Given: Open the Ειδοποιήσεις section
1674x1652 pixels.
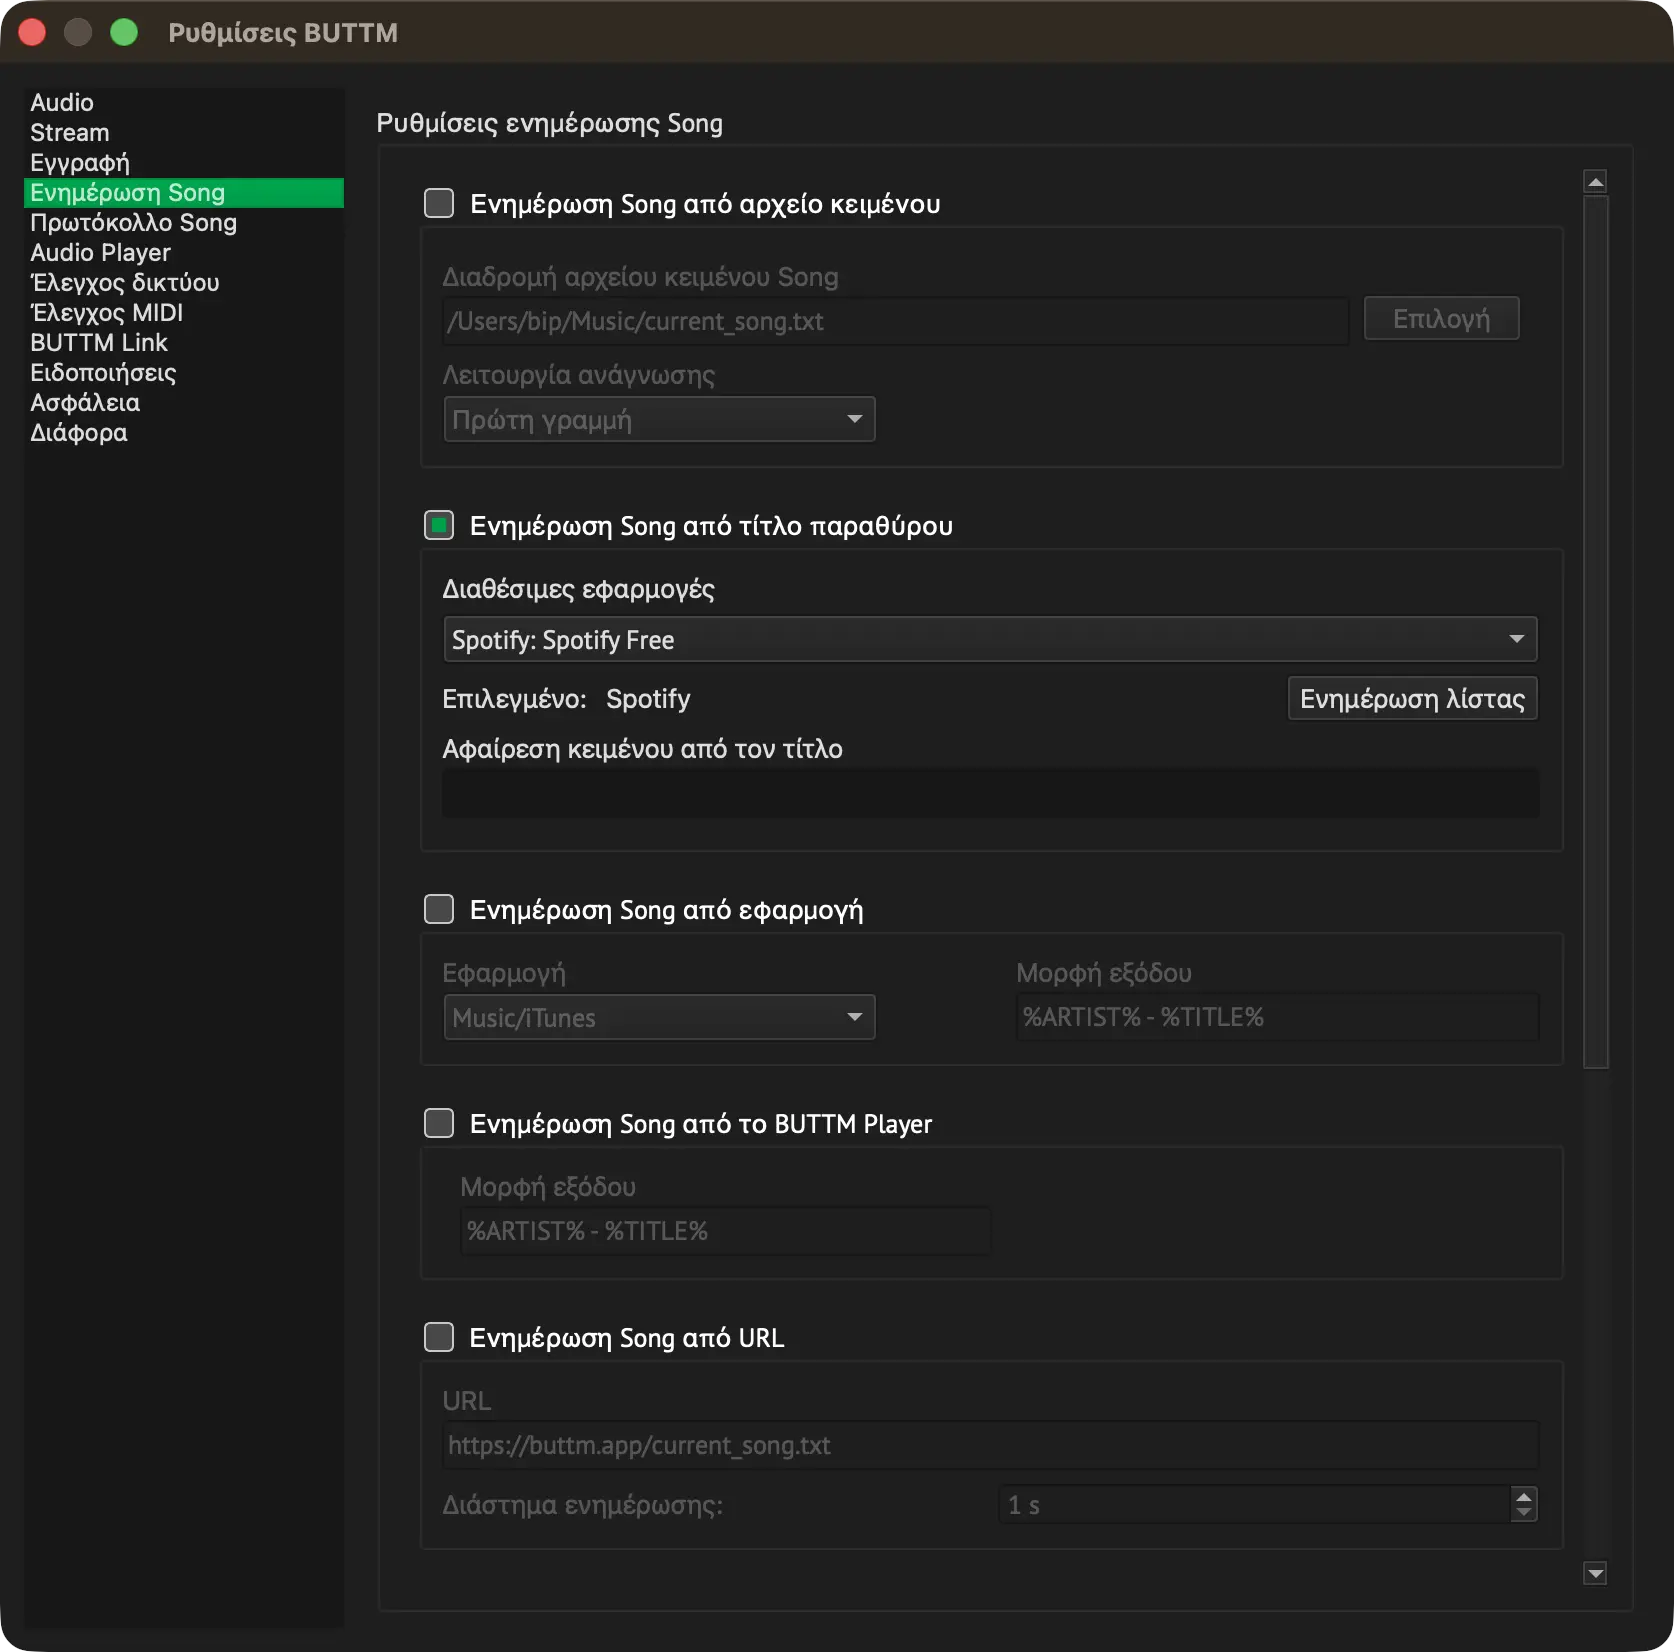Looking at the screenshot, I should [x=184, y=373].
